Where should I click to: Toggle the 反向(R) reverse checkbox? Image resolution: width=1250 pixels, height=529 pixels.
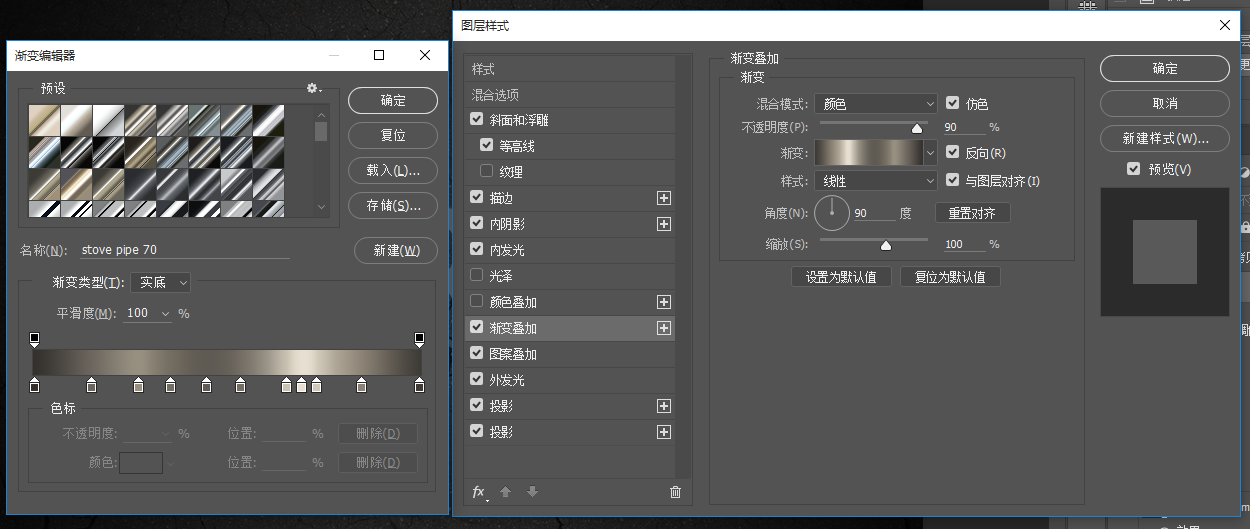953,153
